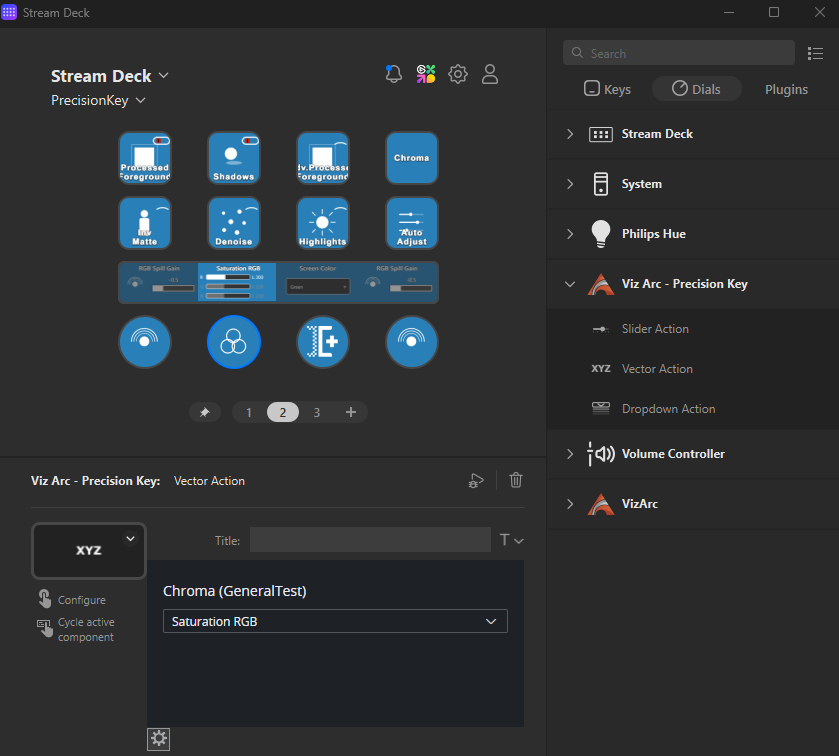Select the Highlights key

(x=323, y=223)
